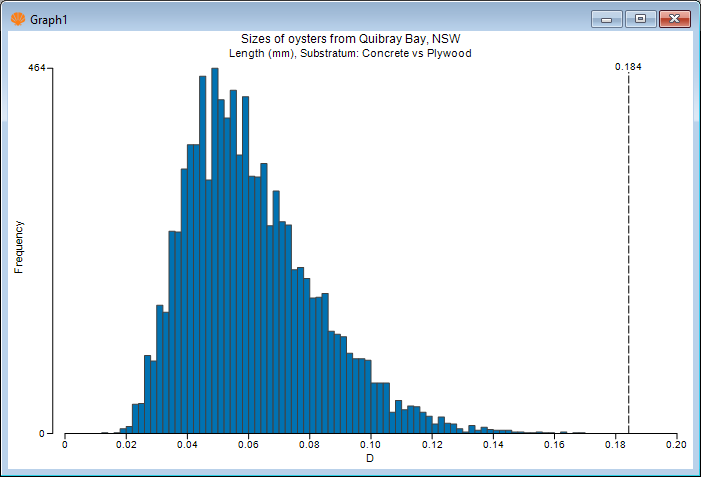Click the 0.16 x-axis tick label
701x477 pixels.
(555, 446)
